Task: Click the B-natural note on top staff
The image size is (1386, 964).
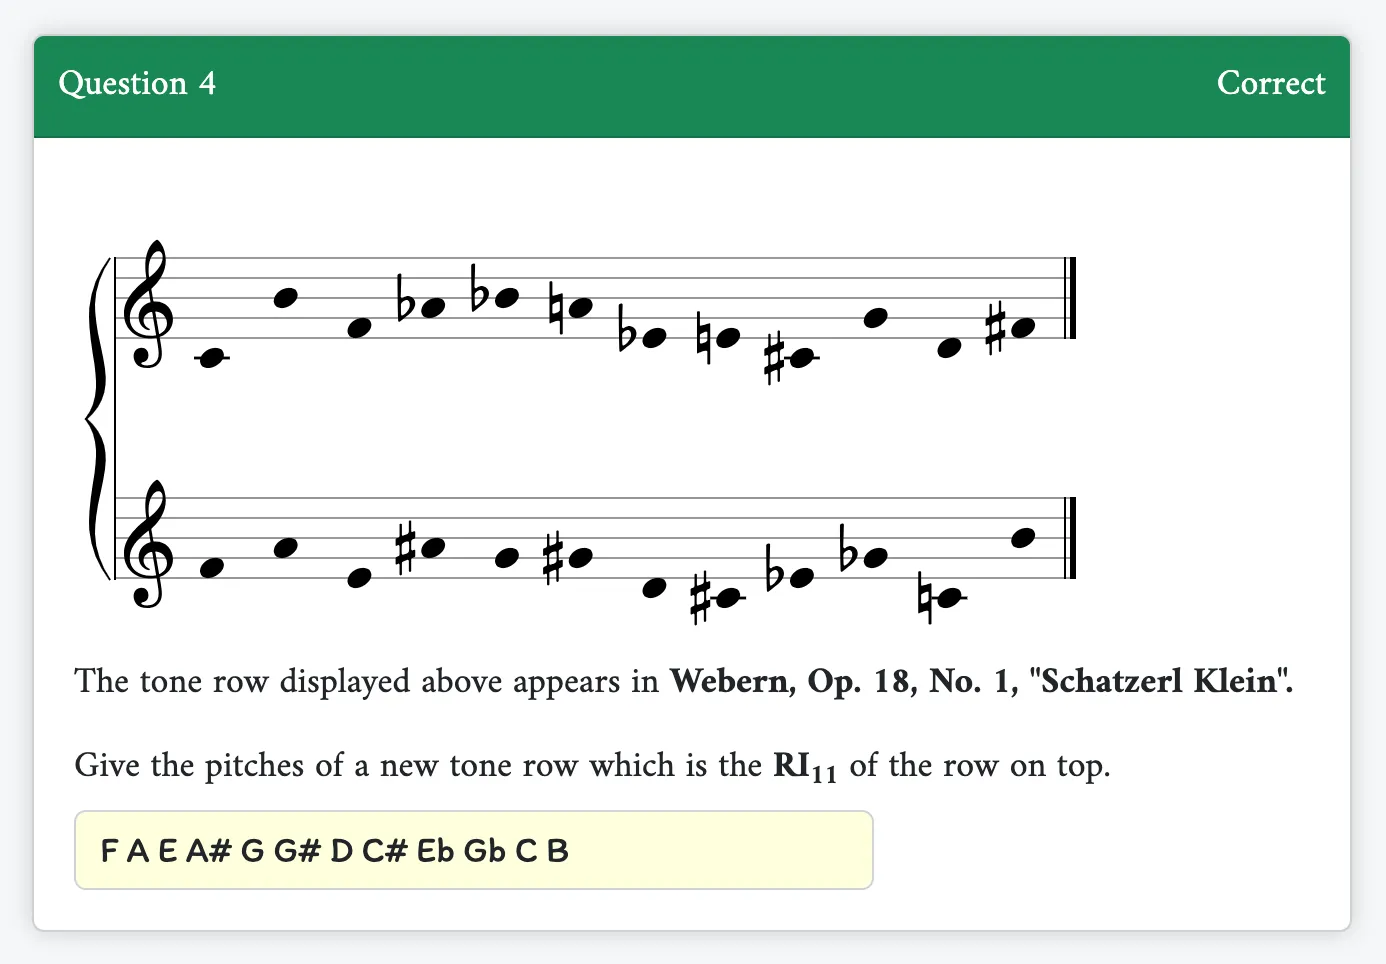Action: coord(571,306)
